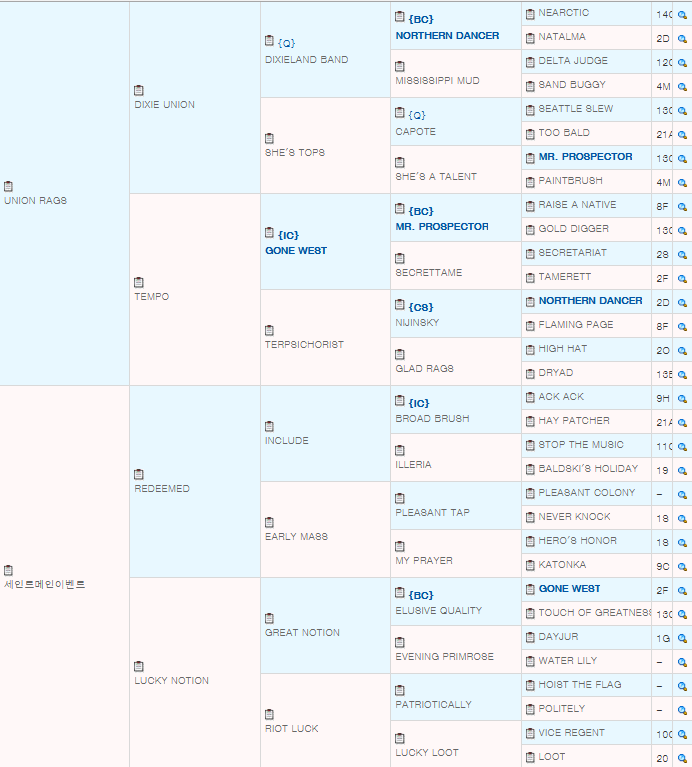
Task: Select WATER LILY ancestor
Action: coord(567,660)
